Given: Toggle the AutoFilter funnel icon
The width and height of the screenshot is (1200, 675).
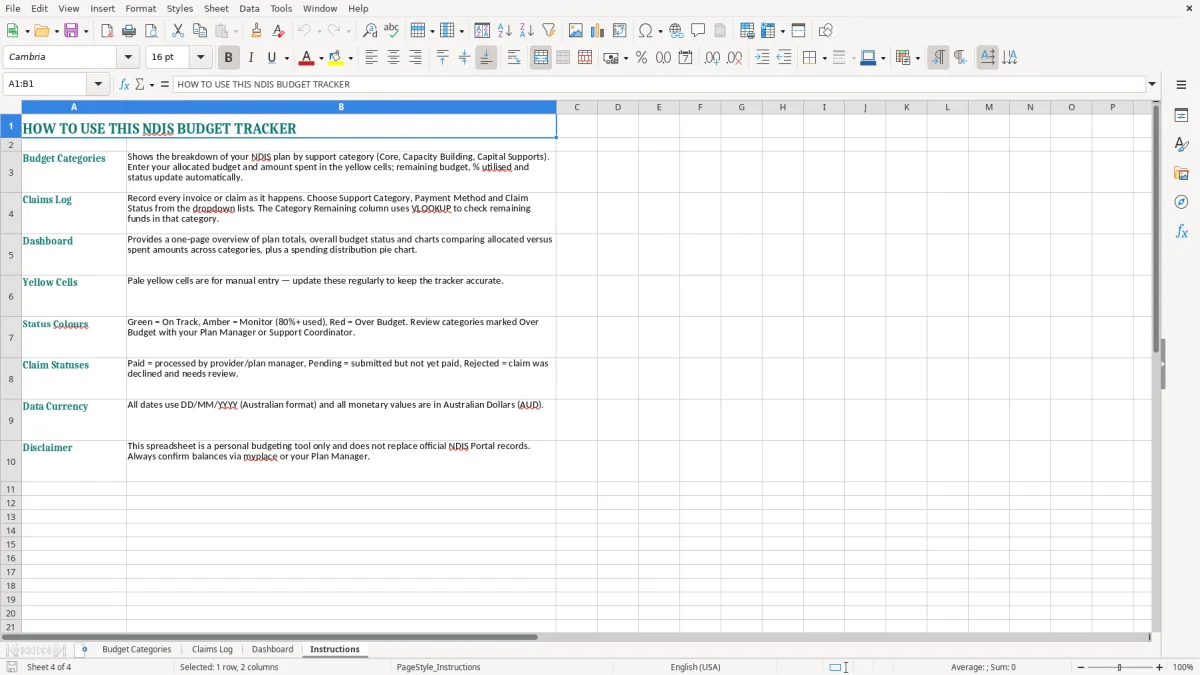Looking at the screenshot, I should (x=548, y=31).
